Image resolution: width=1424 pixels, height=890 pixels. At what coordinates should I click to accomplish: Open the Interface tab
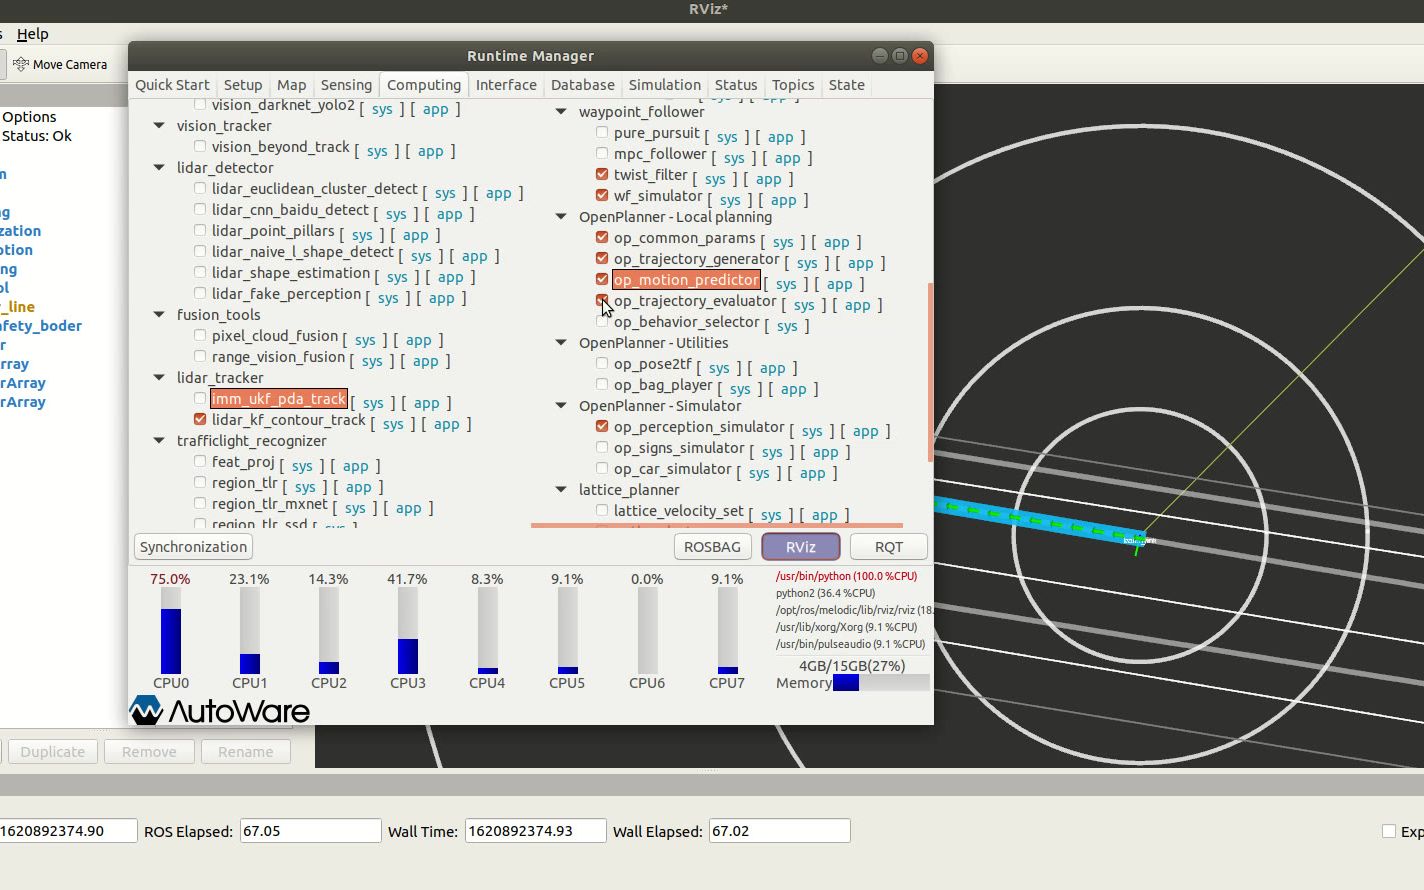click(506, 85)
